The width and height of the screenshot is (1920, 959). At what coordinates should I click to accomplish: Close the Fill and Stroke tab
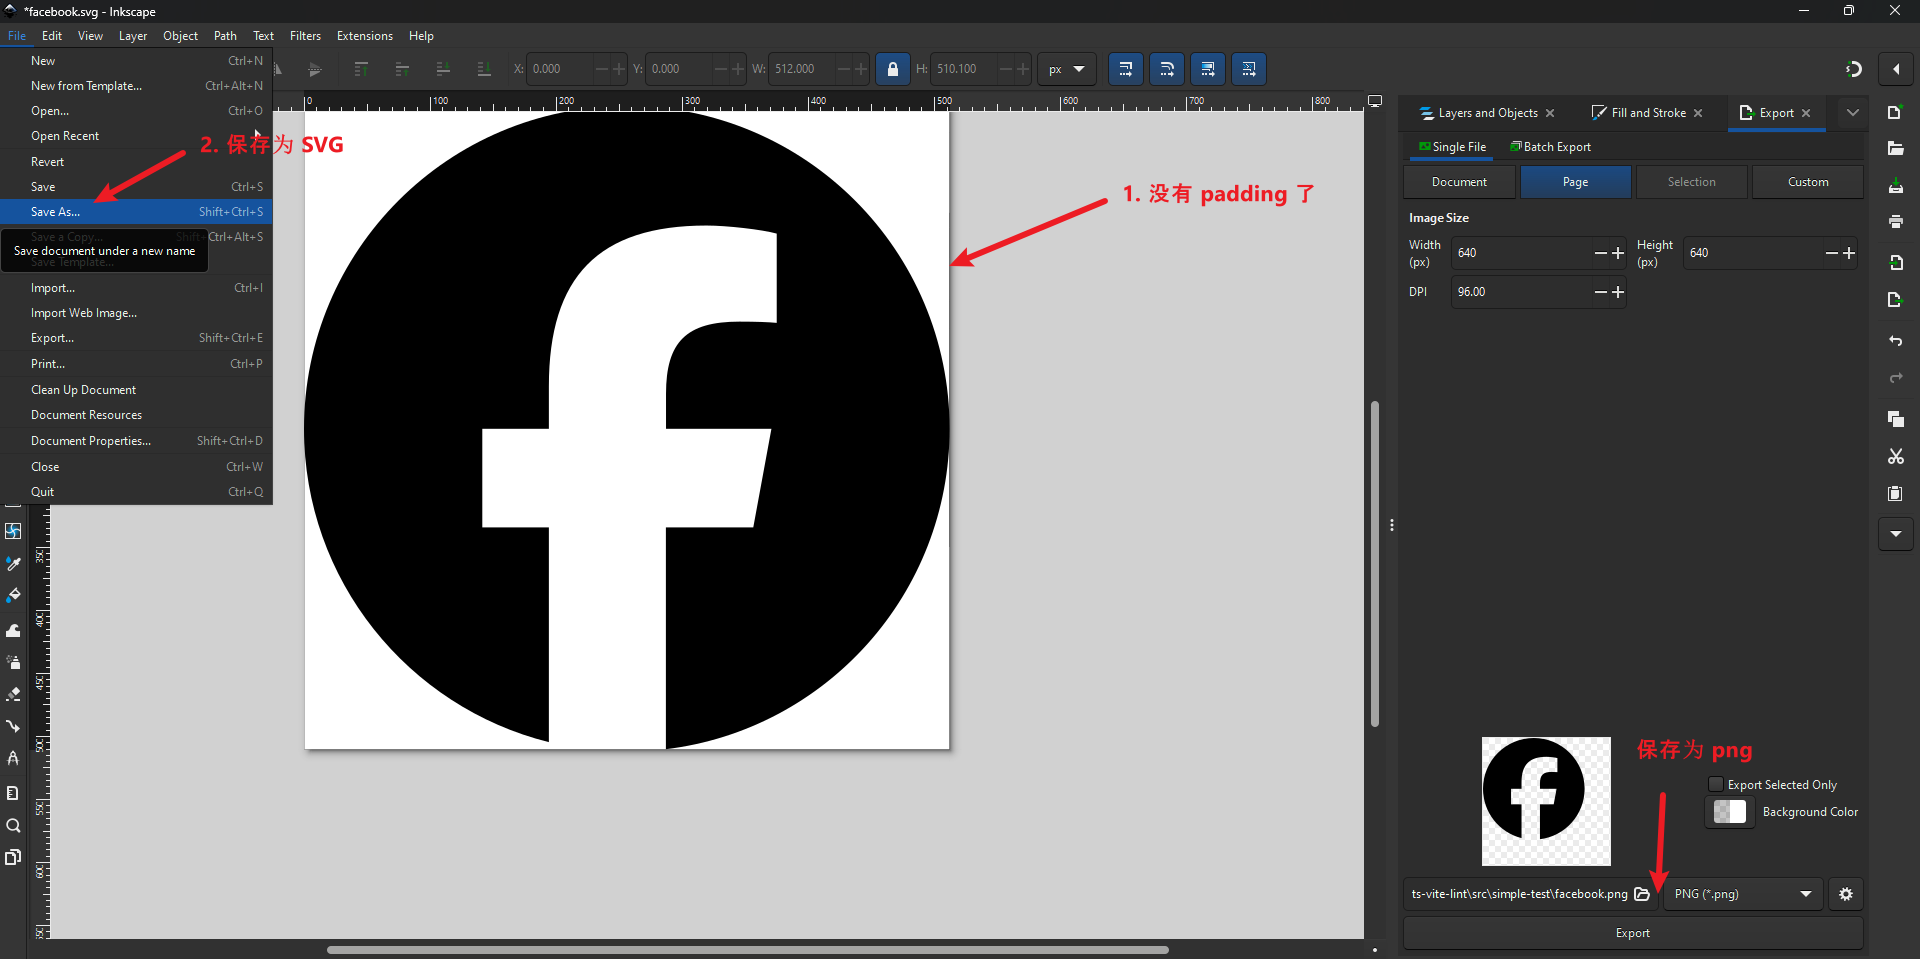point(1698,113)
